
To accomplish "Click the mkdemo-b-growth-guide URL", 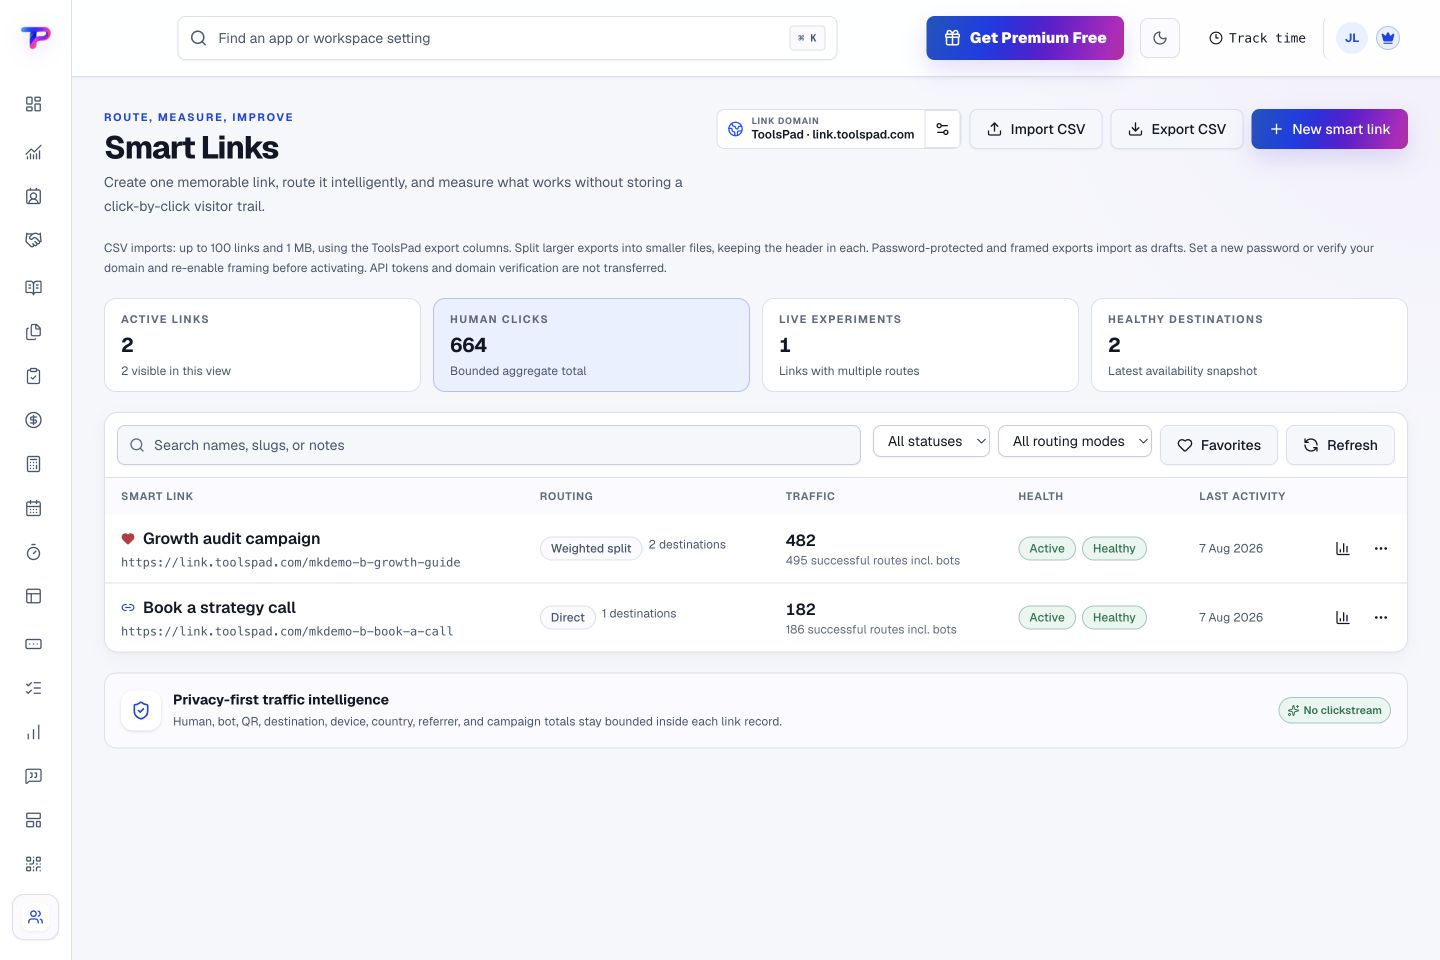I will click(x=291, y=563).
